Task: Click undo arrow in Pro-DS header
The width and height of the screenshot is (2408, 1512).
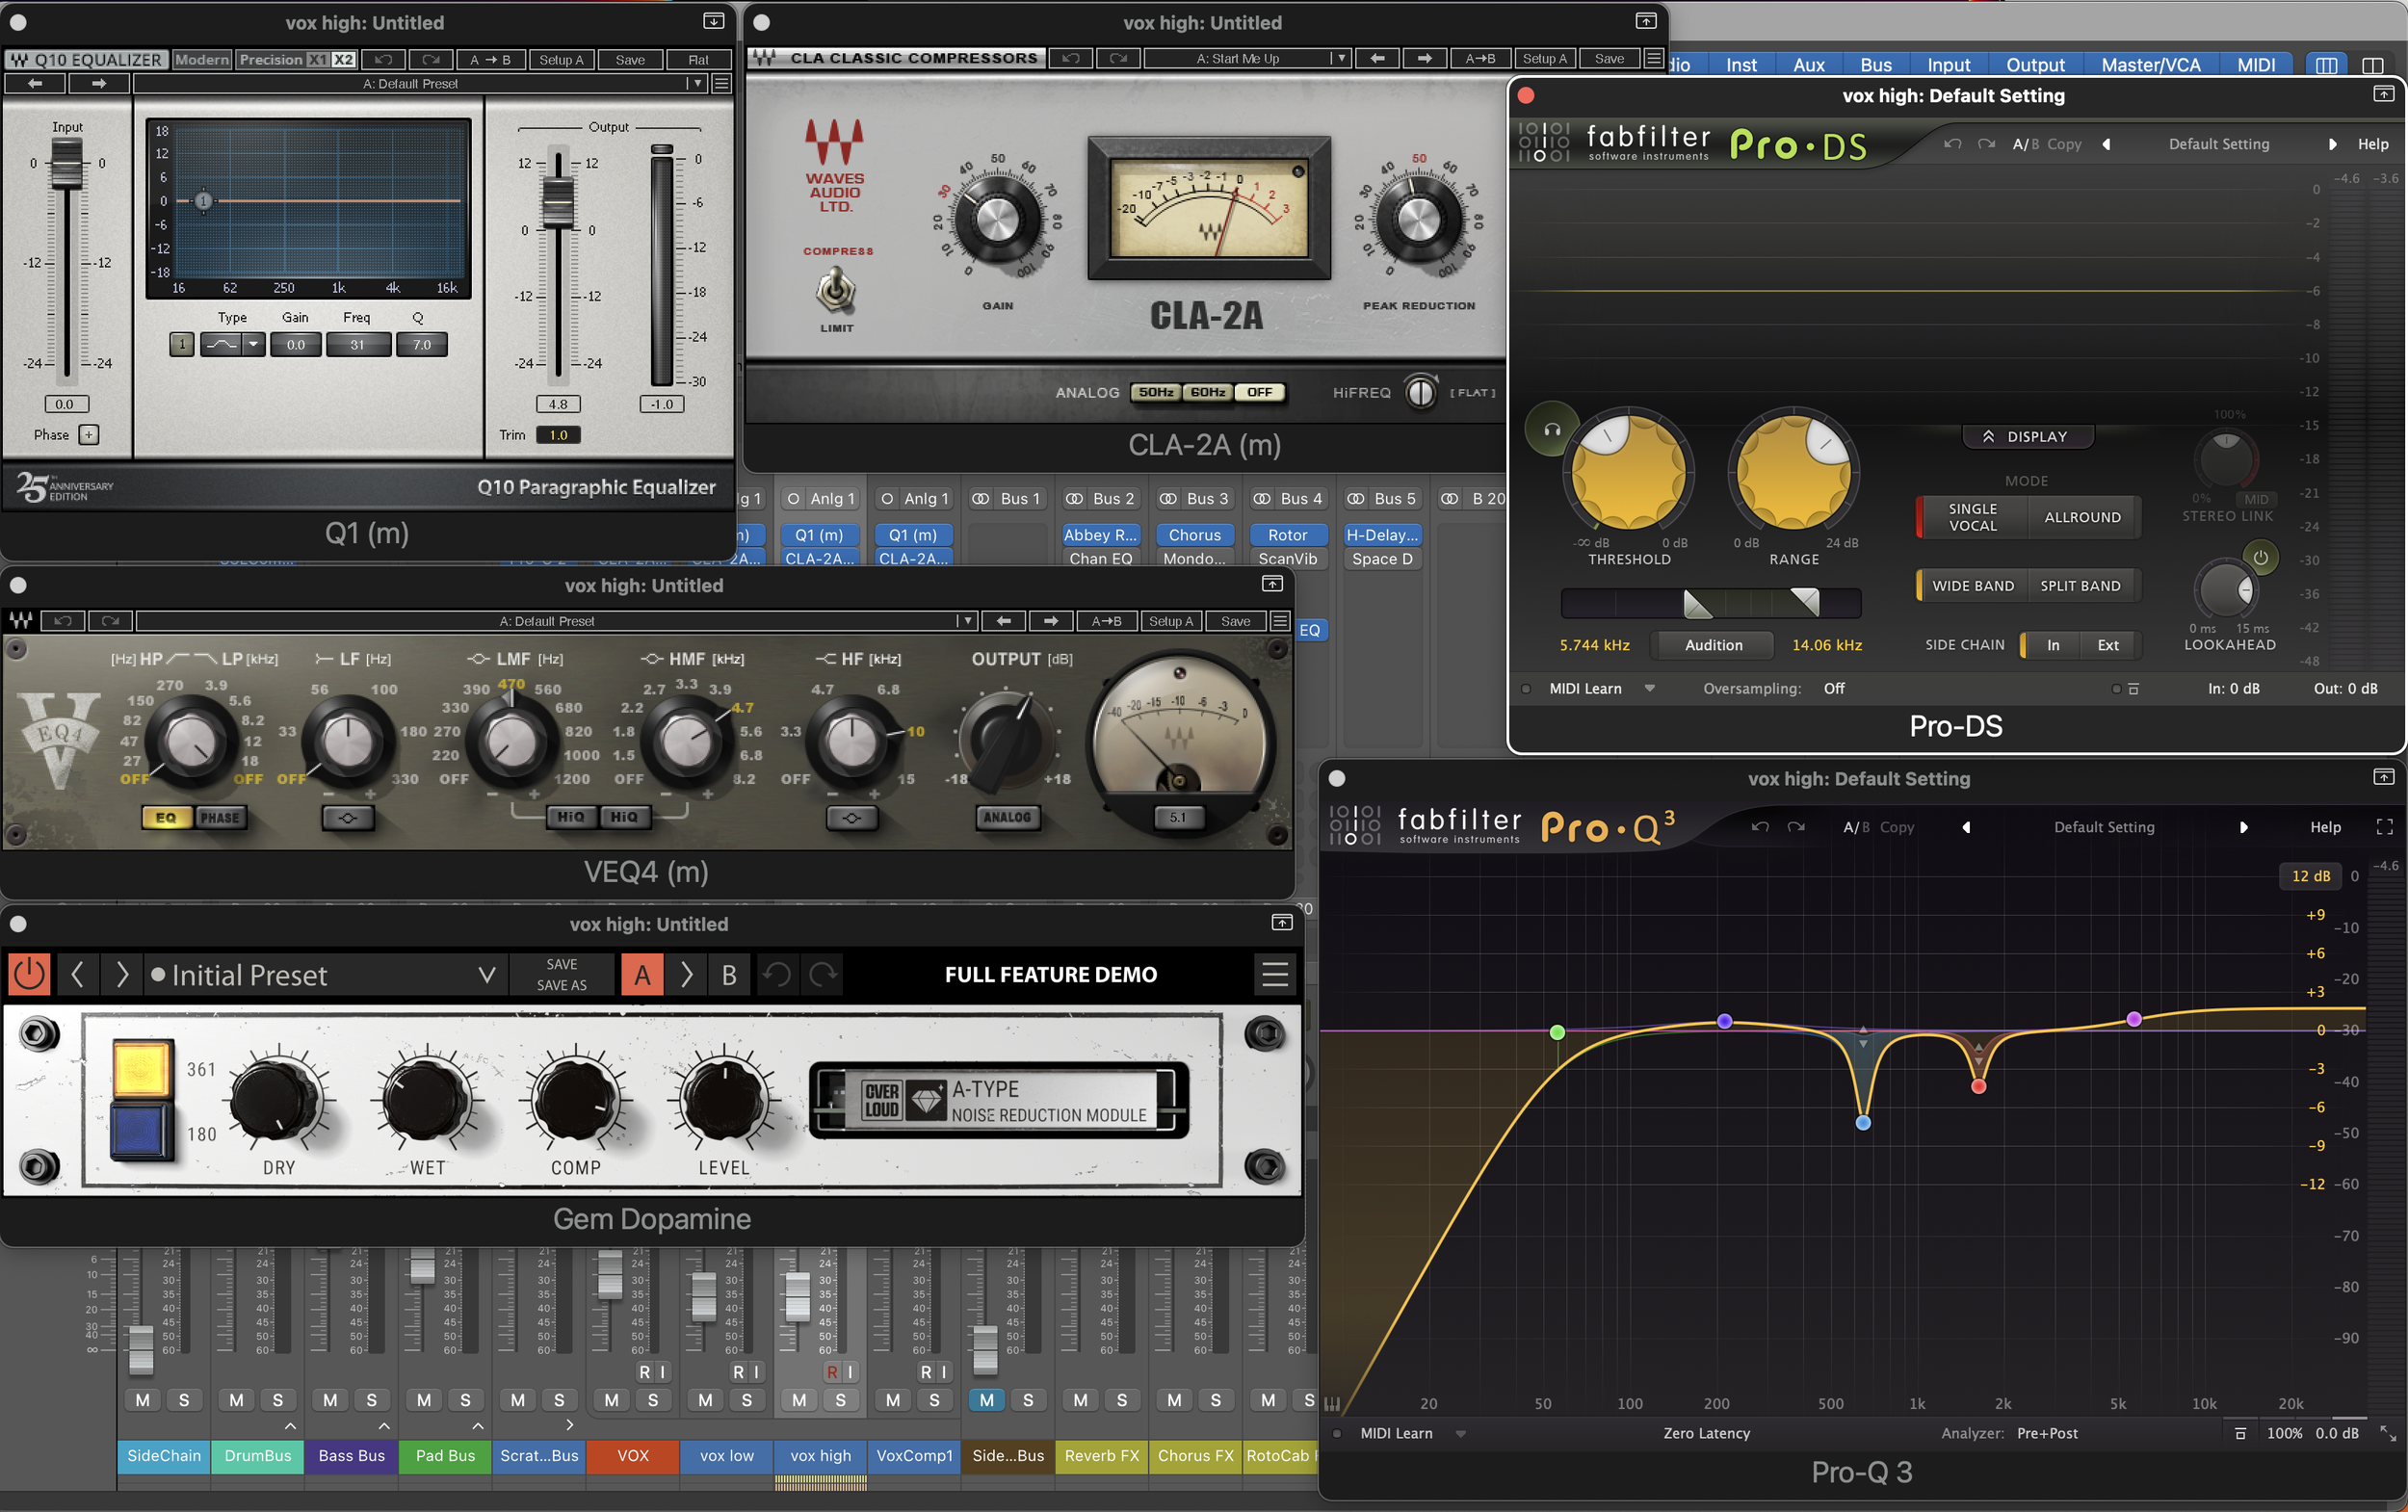Action: point(1952,144)
